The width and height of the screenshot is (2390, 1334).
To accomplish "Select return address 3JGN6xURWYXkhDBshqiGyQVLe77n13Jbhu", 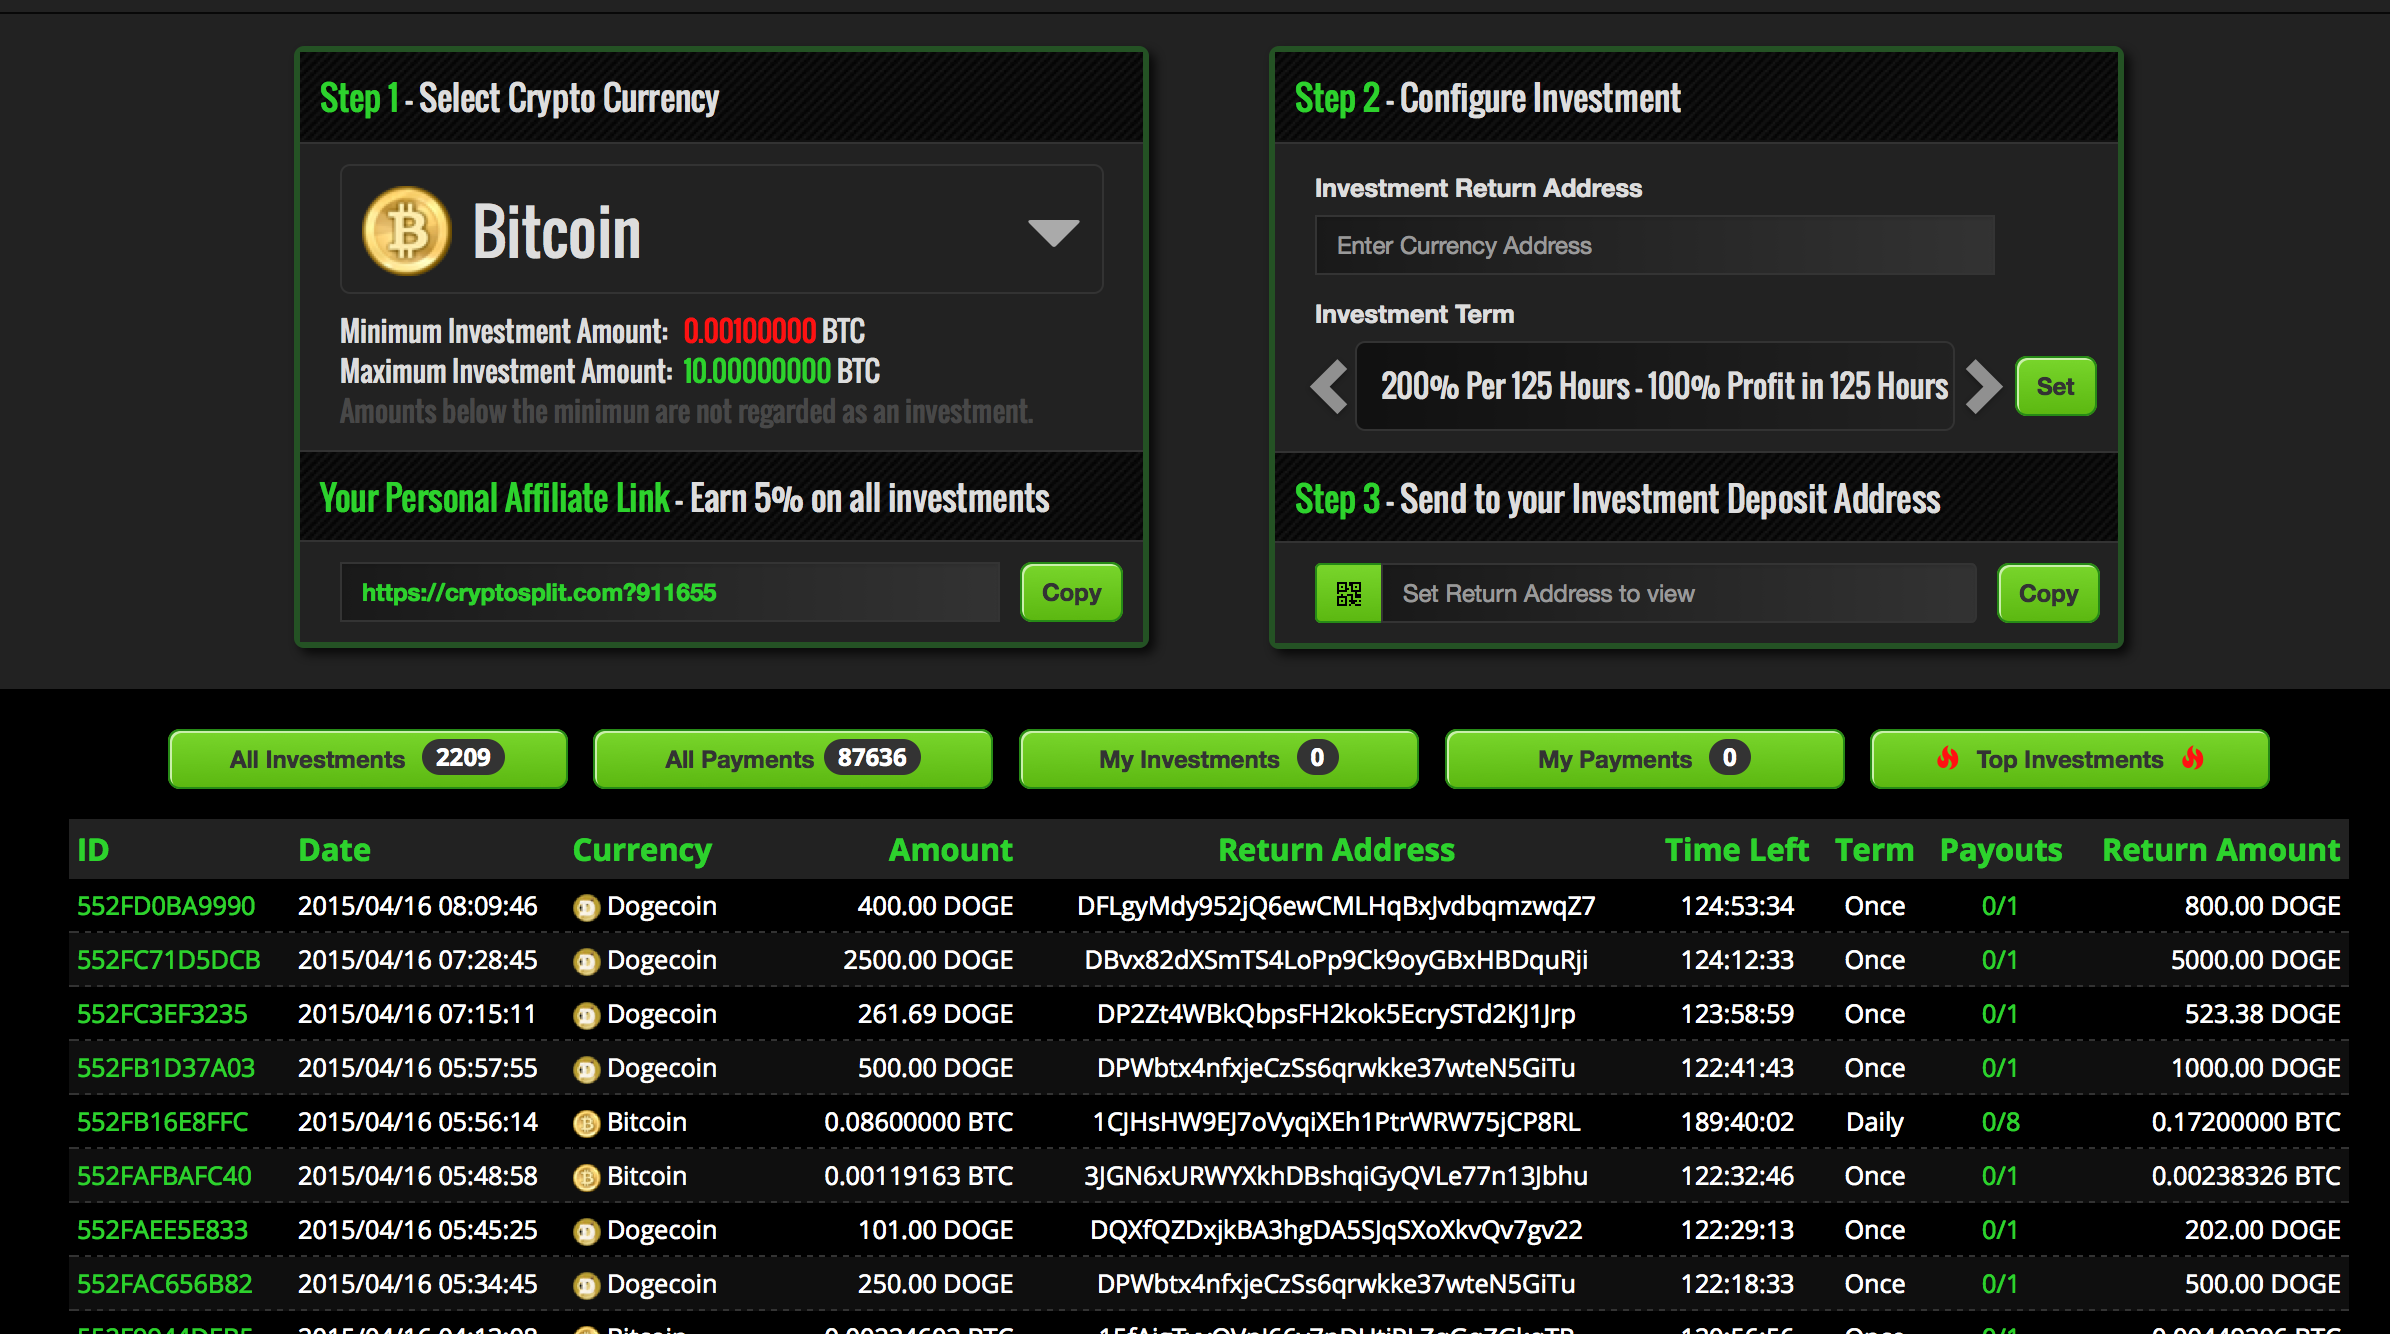I will tap(1336, 1176).
